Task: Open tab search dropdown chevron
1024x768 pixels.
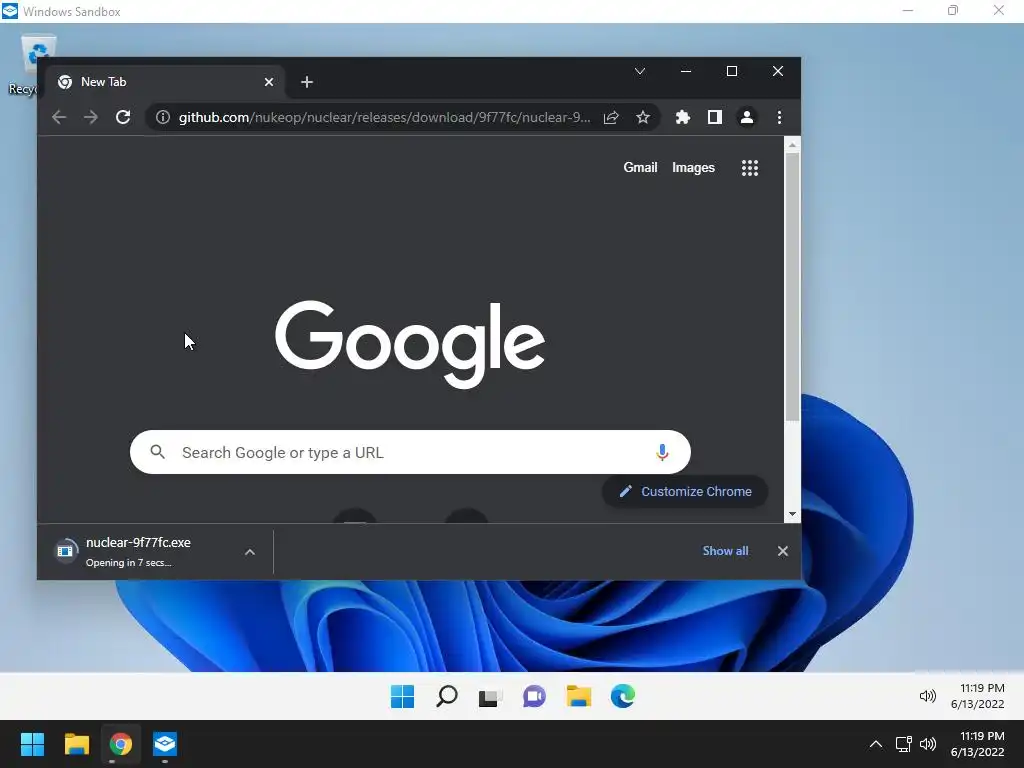Action: click(x=640, y=71)
